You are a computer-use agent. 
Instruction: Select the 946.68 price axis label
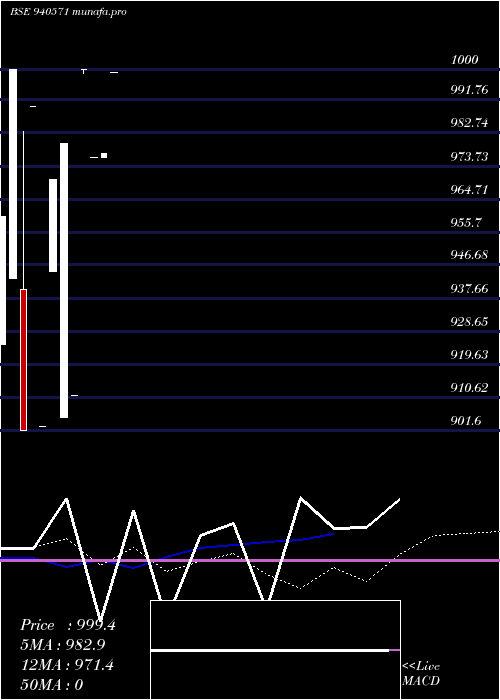(x=469, y=255)
